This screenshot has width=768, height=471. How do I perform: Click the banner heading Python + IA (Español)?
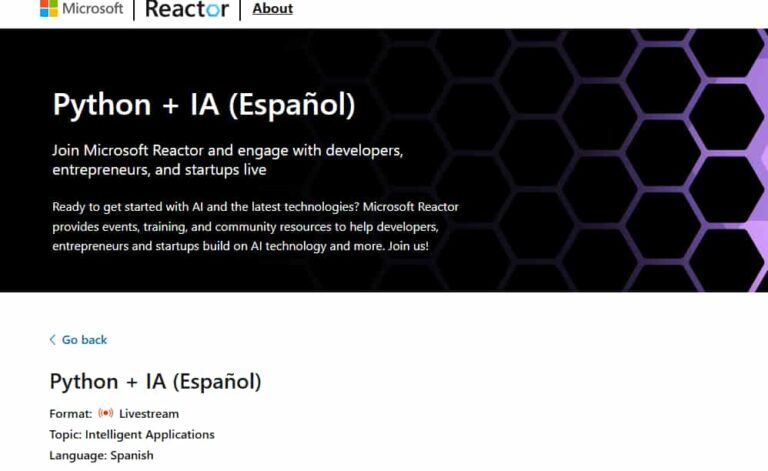click(x=203, y=104)
